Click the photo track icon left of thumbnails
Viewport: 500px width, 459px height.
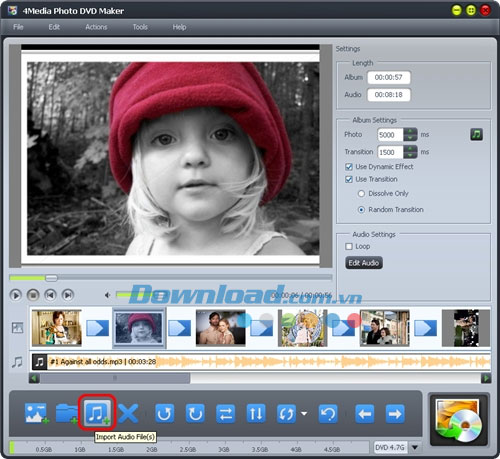click(x=17, y=328)
